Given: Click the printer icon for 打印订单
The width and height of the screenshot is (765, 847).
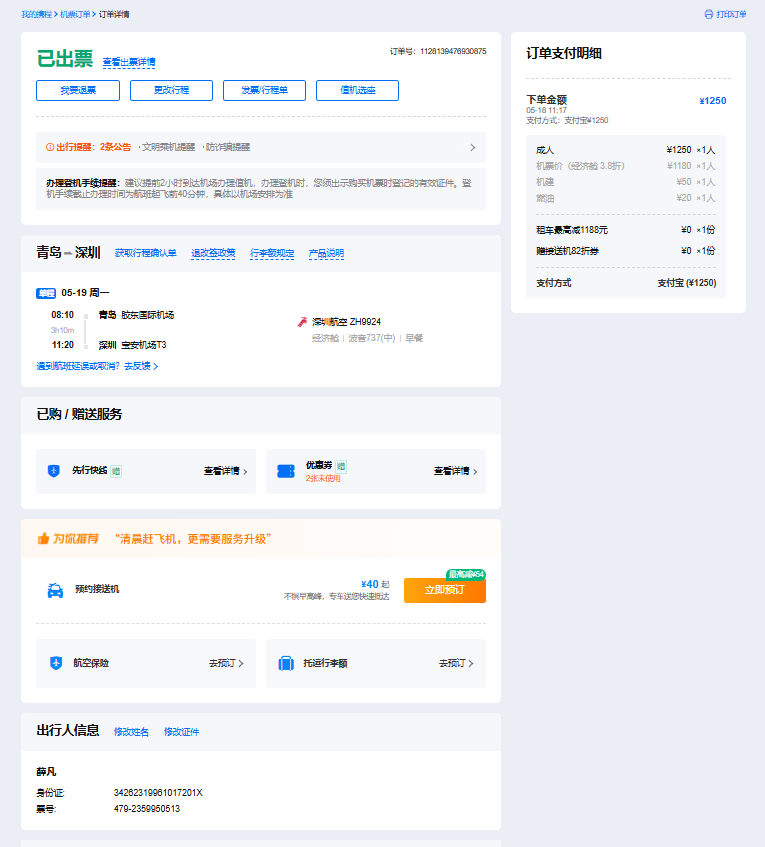Looking at the screenshot, I should click(709, 15).
